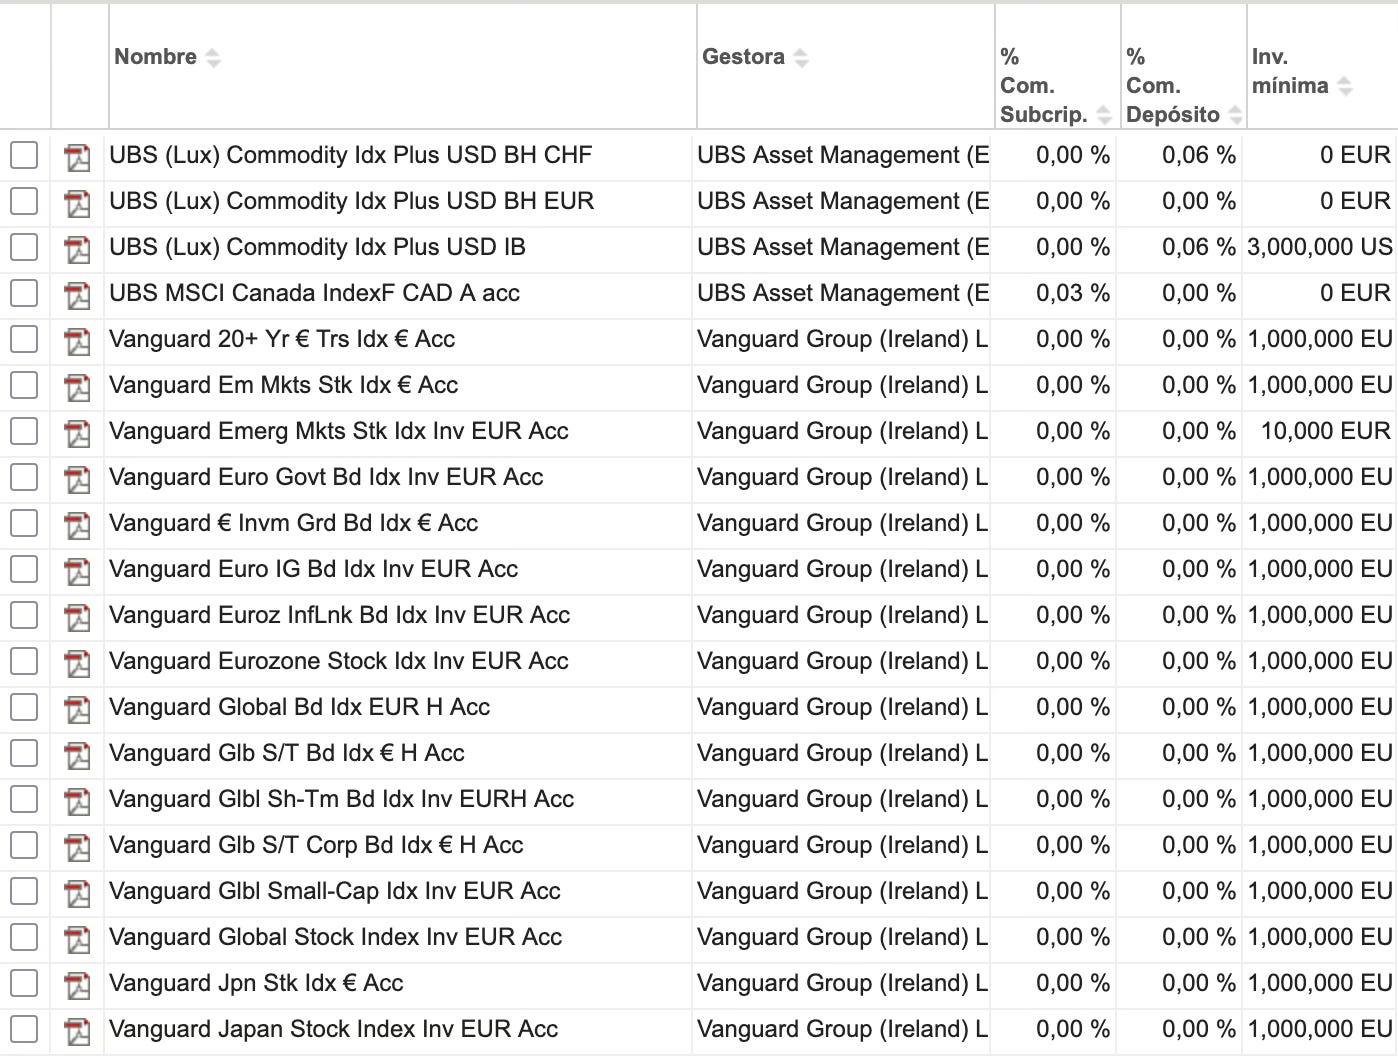The height and width of the screenshot is (1056, 1398).
Task: Open PDF for Vanguard Global Stock Index Inv
Action: click(77, 939)
